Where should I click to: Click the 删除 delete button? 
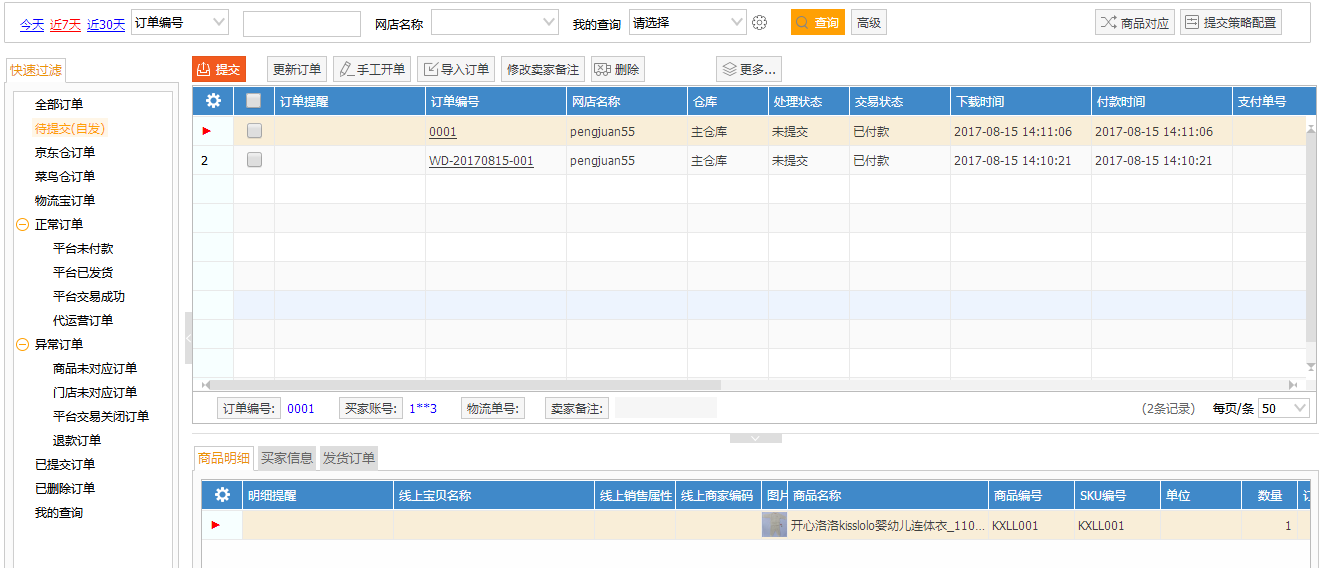click(x=617, y=69)
